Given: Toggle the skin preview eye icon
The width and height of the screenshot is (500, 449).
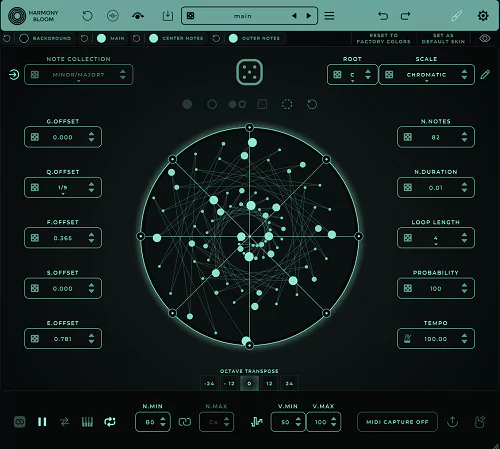Looking at the screenshot, I should (x=485, y=38).
